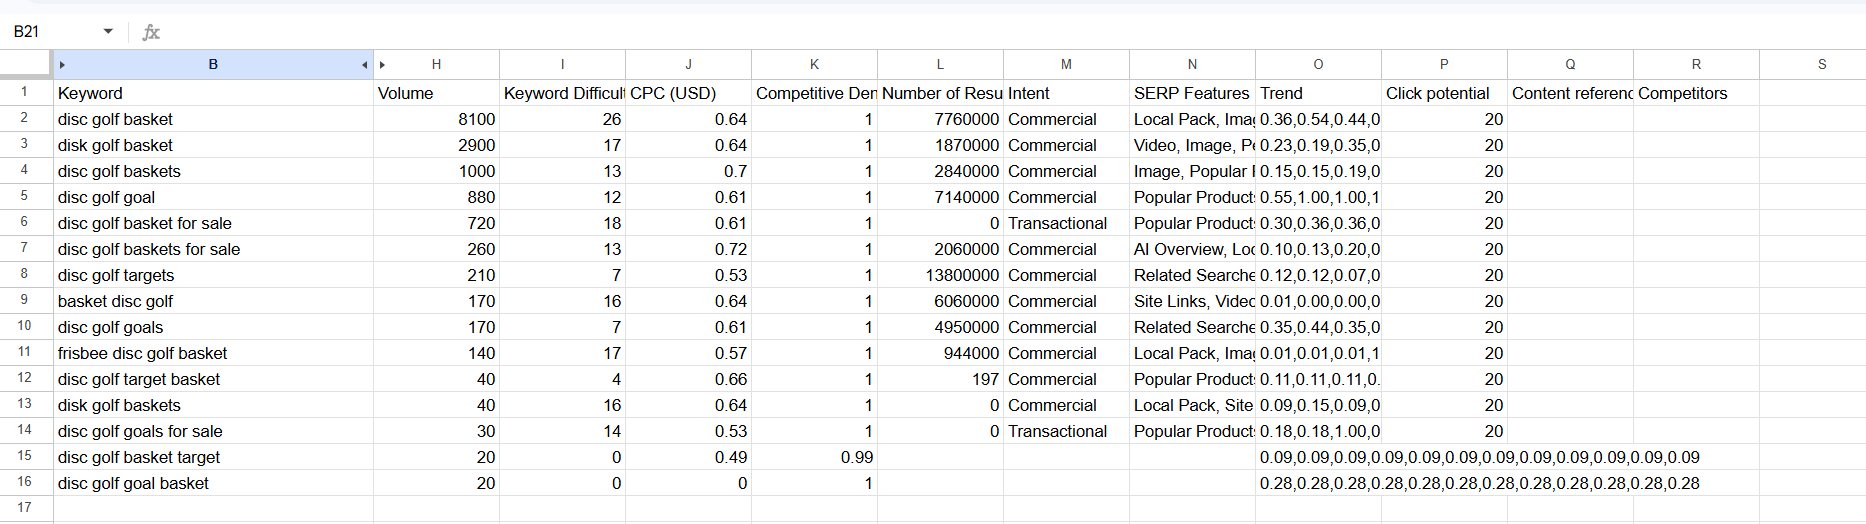Click the 'disk golf basket' keyword cell
This screenshot has width=1866, height=524.
point(213,145)
